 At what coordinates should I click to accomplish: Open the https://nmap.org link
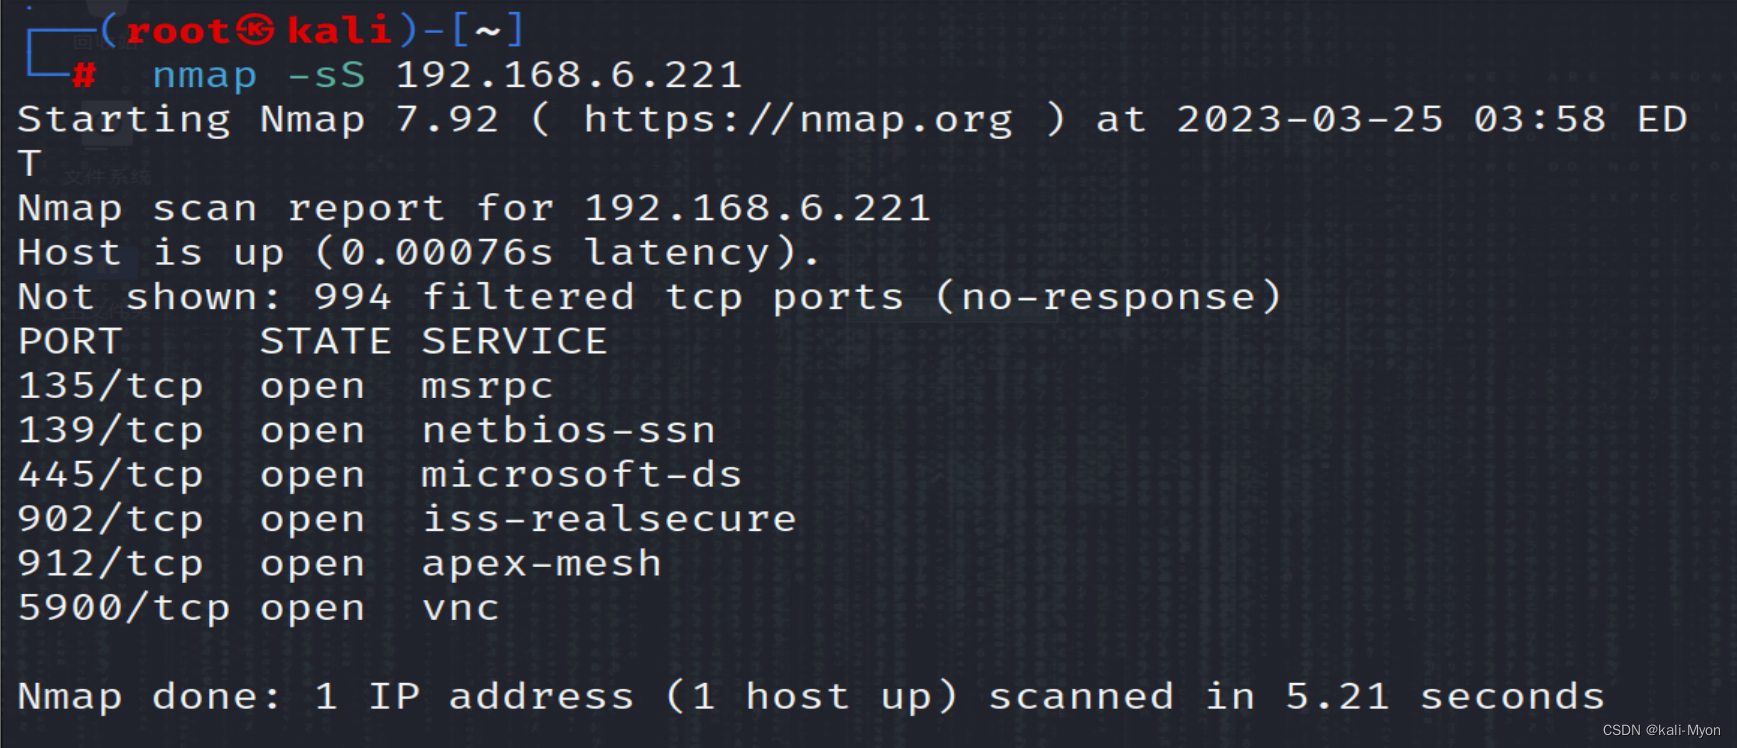pos(798,120)
